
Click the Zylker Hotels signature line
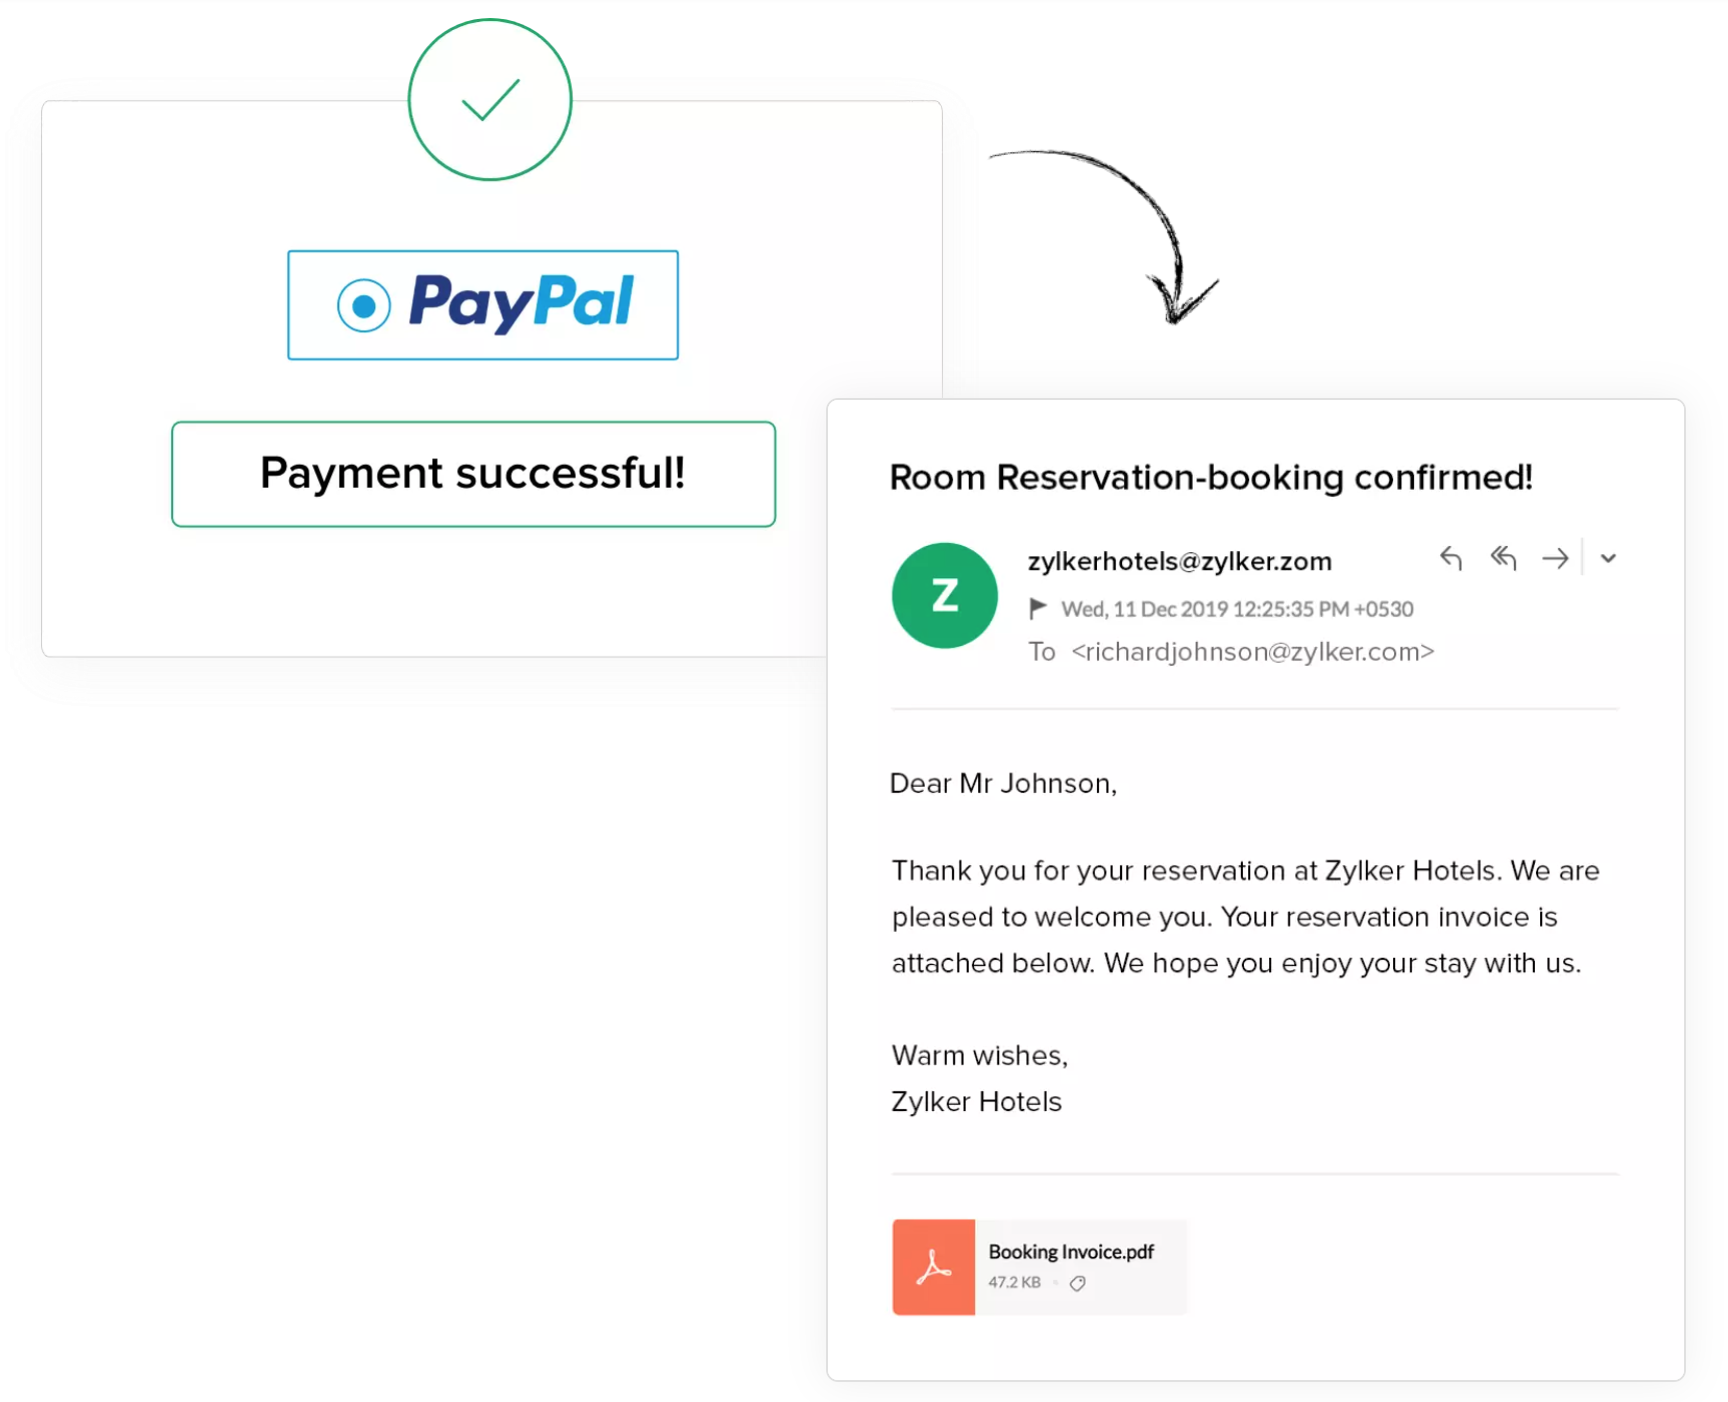tap(976, 1102)
